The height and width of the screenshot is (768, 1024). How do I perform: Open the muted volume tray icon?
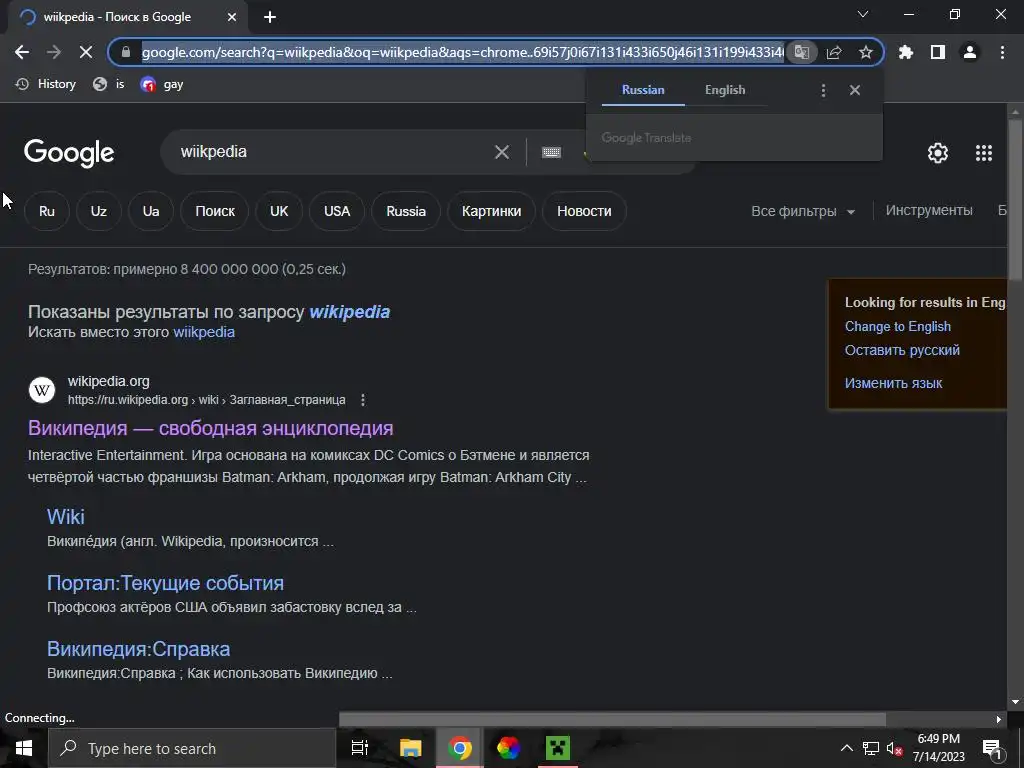click(895, 748)
